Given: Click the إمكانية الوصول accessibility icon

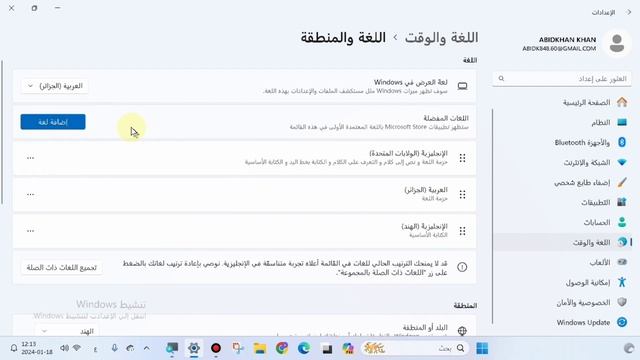Looking at the screenshot, I should click(x=622, y=282).
